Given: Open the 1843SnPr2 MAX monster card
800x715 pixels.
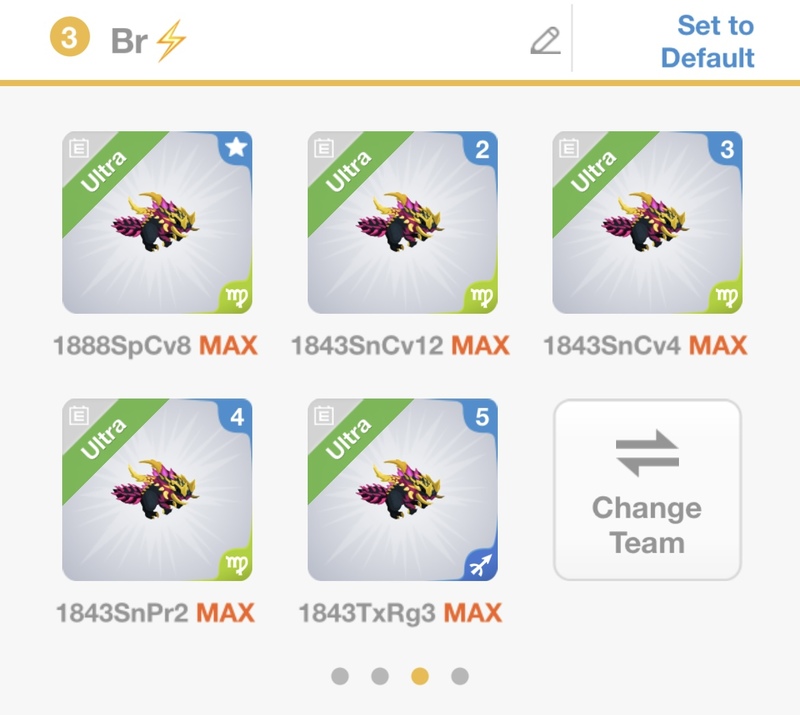Looking at the screenshot, I should (157, 490).
